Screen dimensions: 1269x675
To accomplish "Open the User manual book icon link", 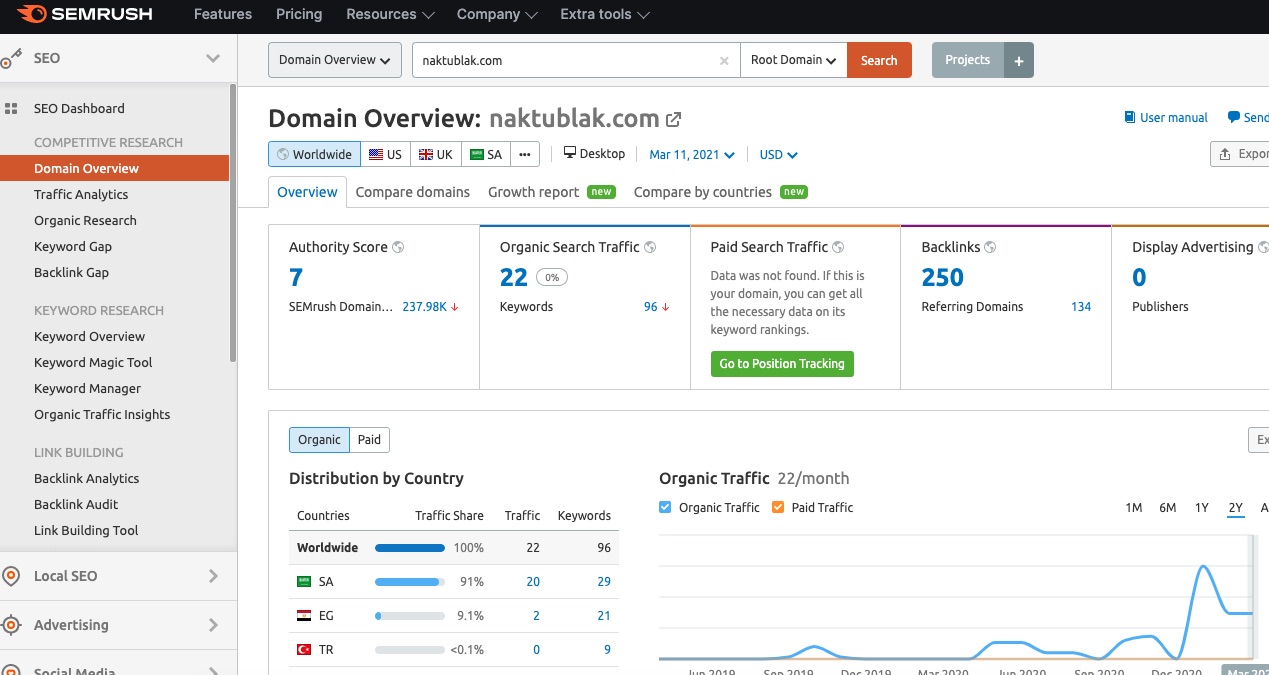I will (1130, 118).
